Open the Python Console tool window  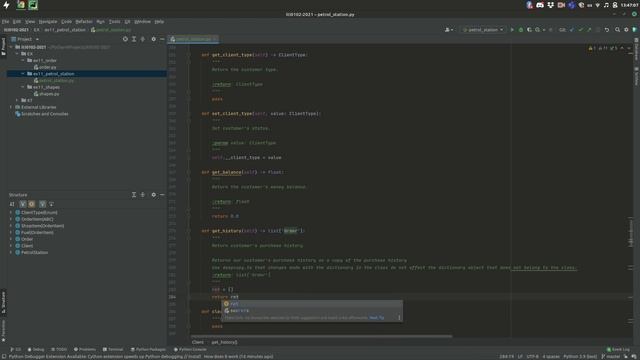[190, 349]
